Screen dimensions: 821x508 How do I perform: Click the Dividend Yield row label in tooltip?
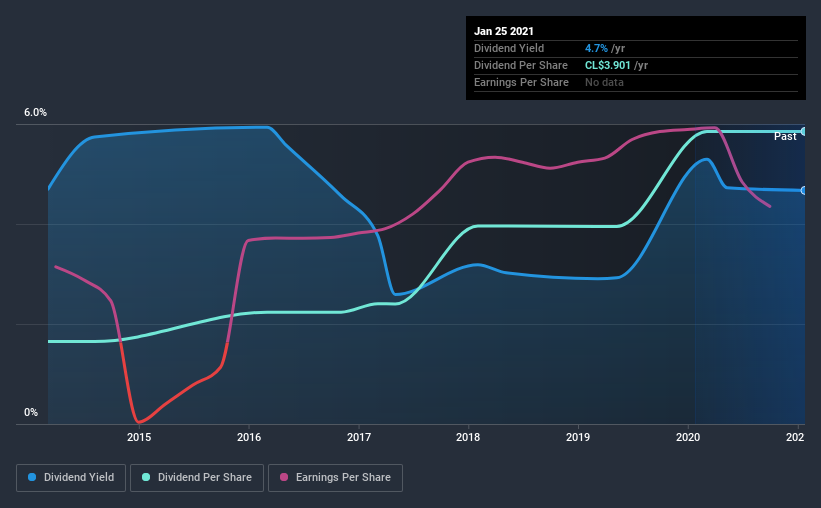(x=509, y=48)
